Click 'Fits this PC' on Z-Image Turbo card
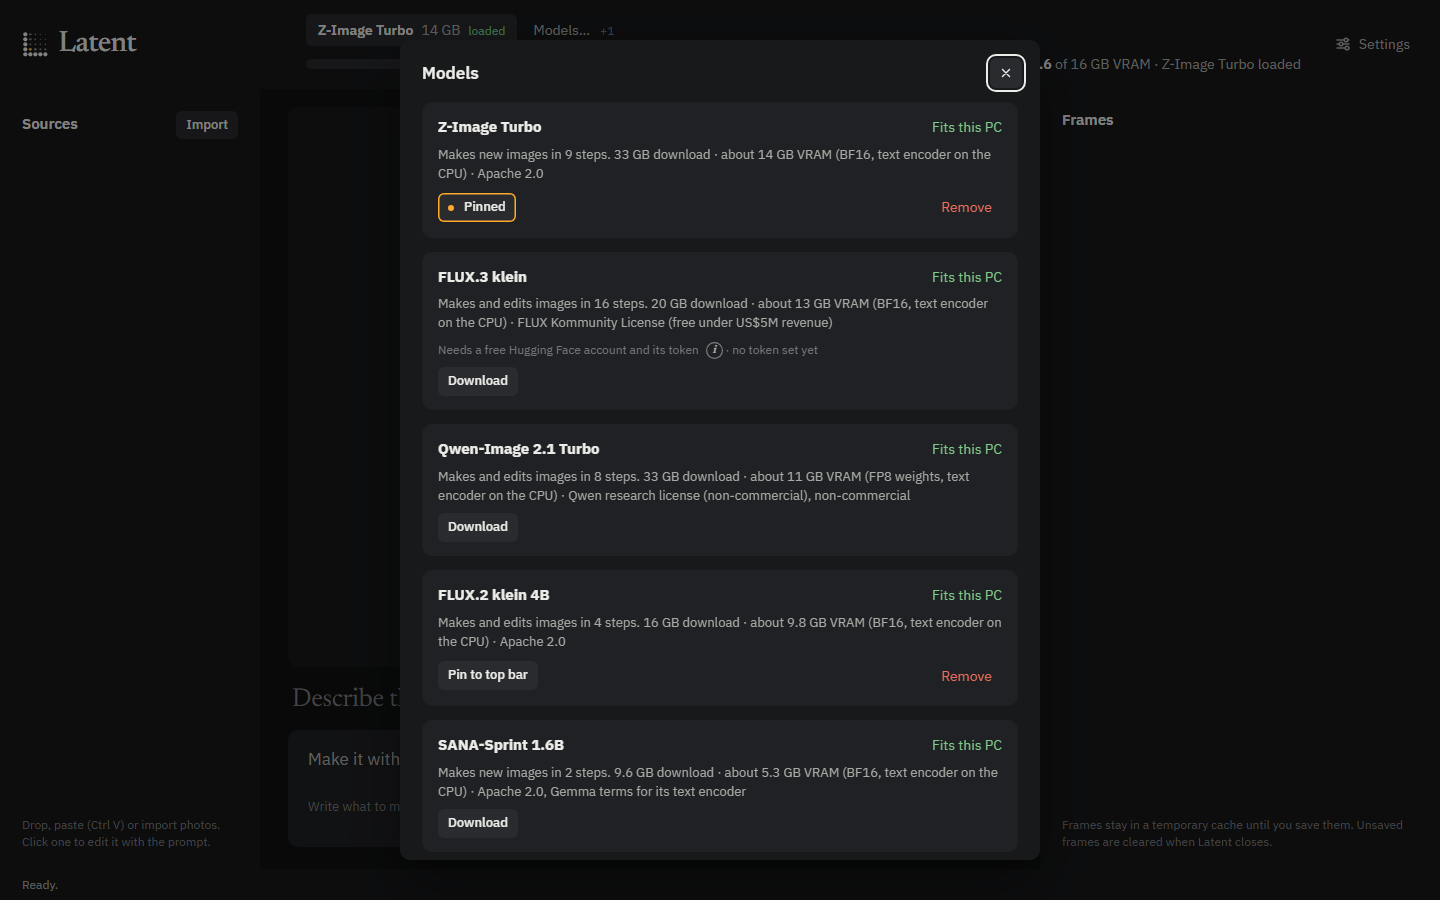Screen dimensions: 1440x900 coord(967,127)
